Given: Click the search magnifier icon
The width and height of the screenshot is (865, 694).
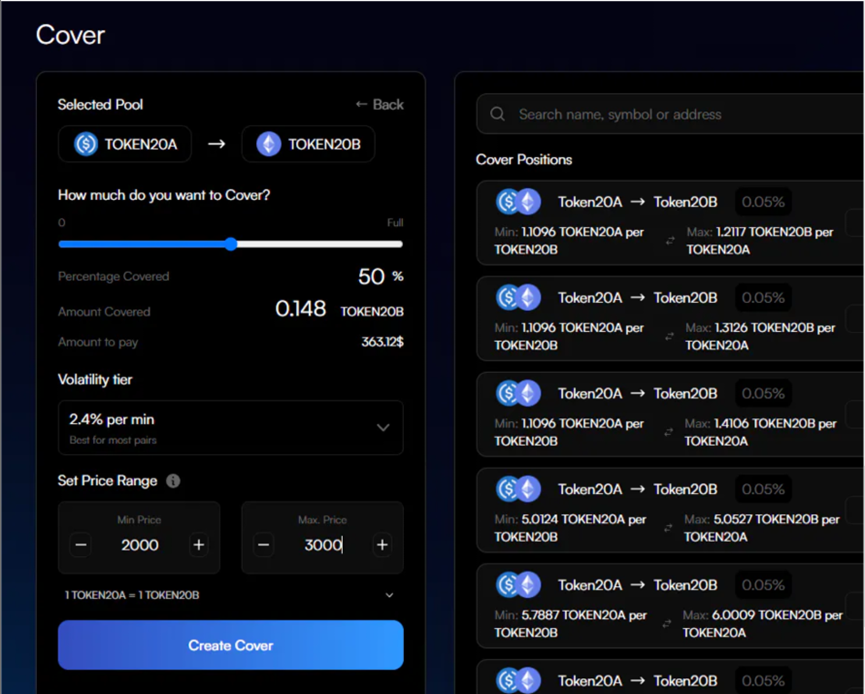Looking at the screenshot, I should coord(497,115).
